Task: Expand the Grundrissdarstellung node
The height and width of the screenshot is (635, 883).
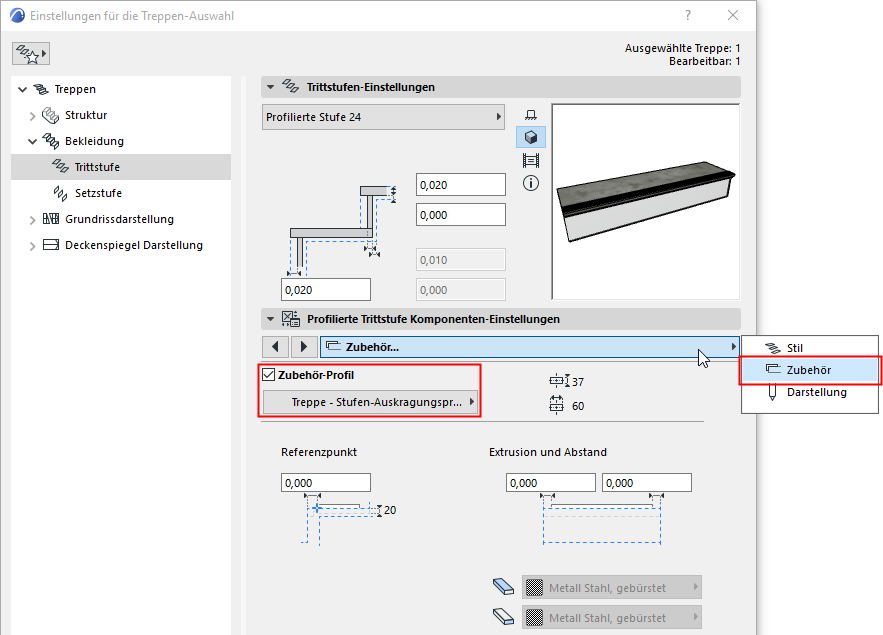Action: click(x=33, y=220)
